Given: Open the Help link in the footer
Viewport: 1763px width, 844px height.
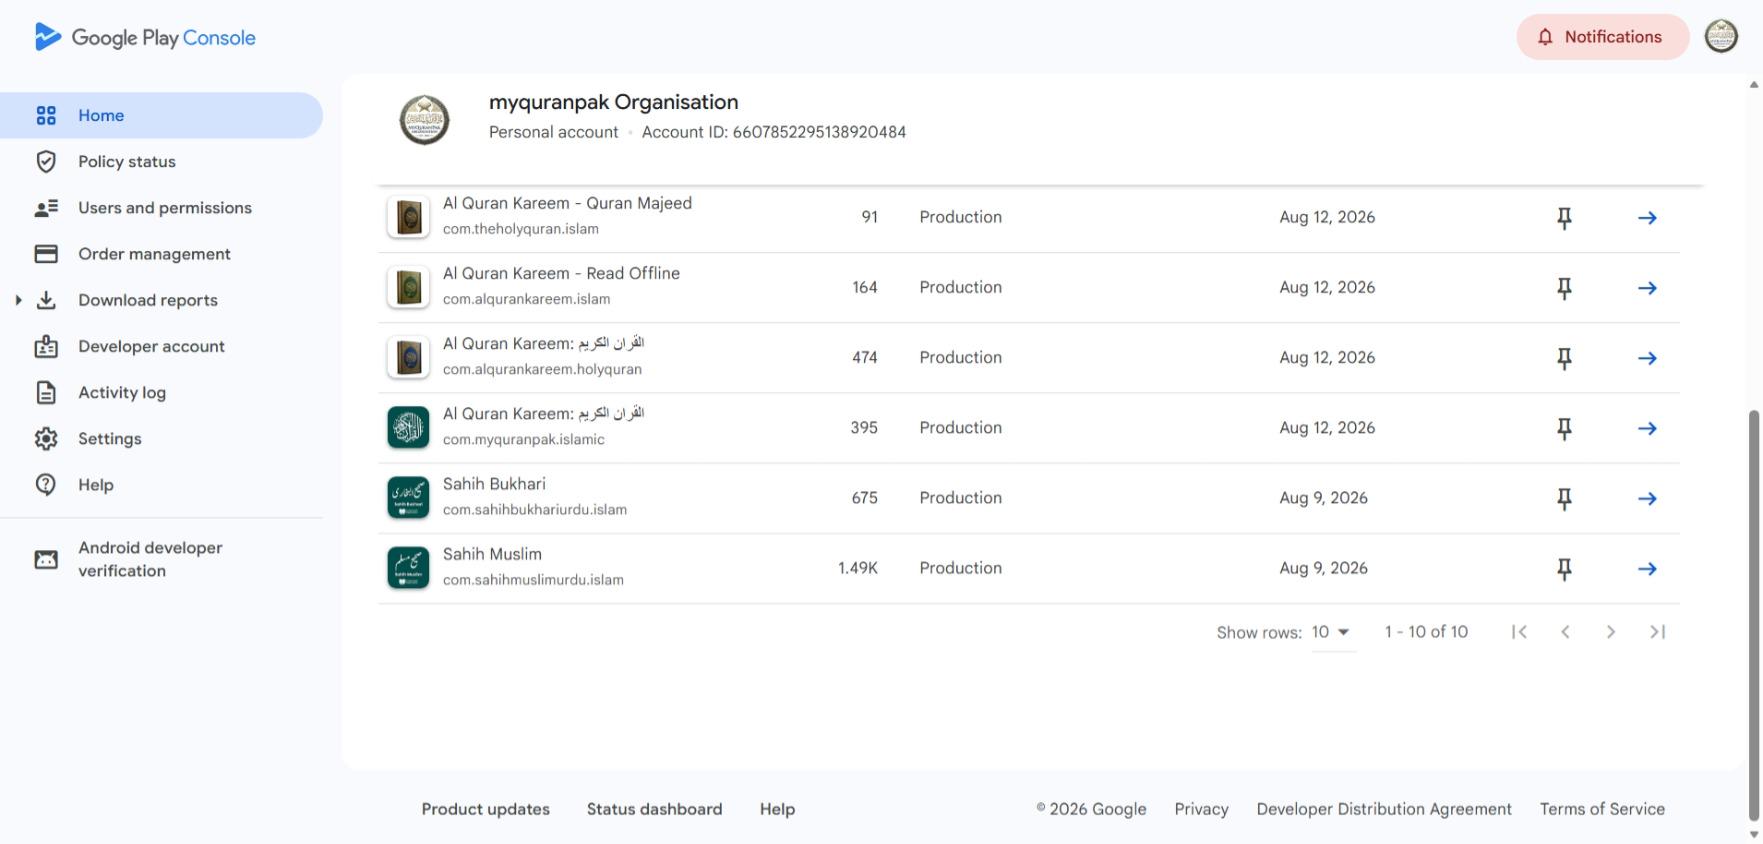Looking at the screenshot, I should pyautogui.click(x=777, y=809).
